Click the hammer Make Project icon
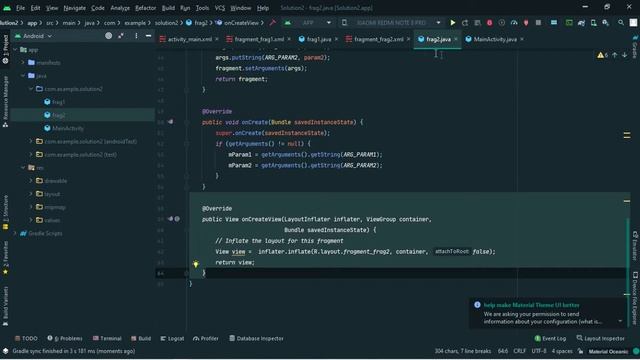The height and width of the screenshot is (360, 640). (273, 23)
